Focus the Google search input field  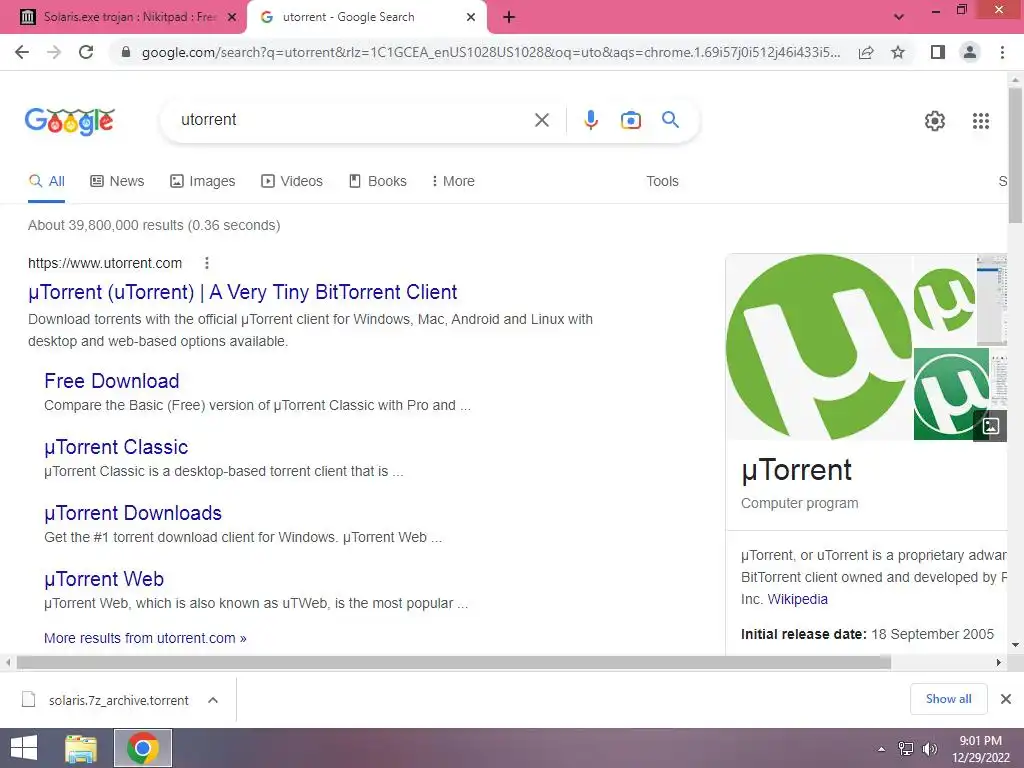tap(353, 120)
